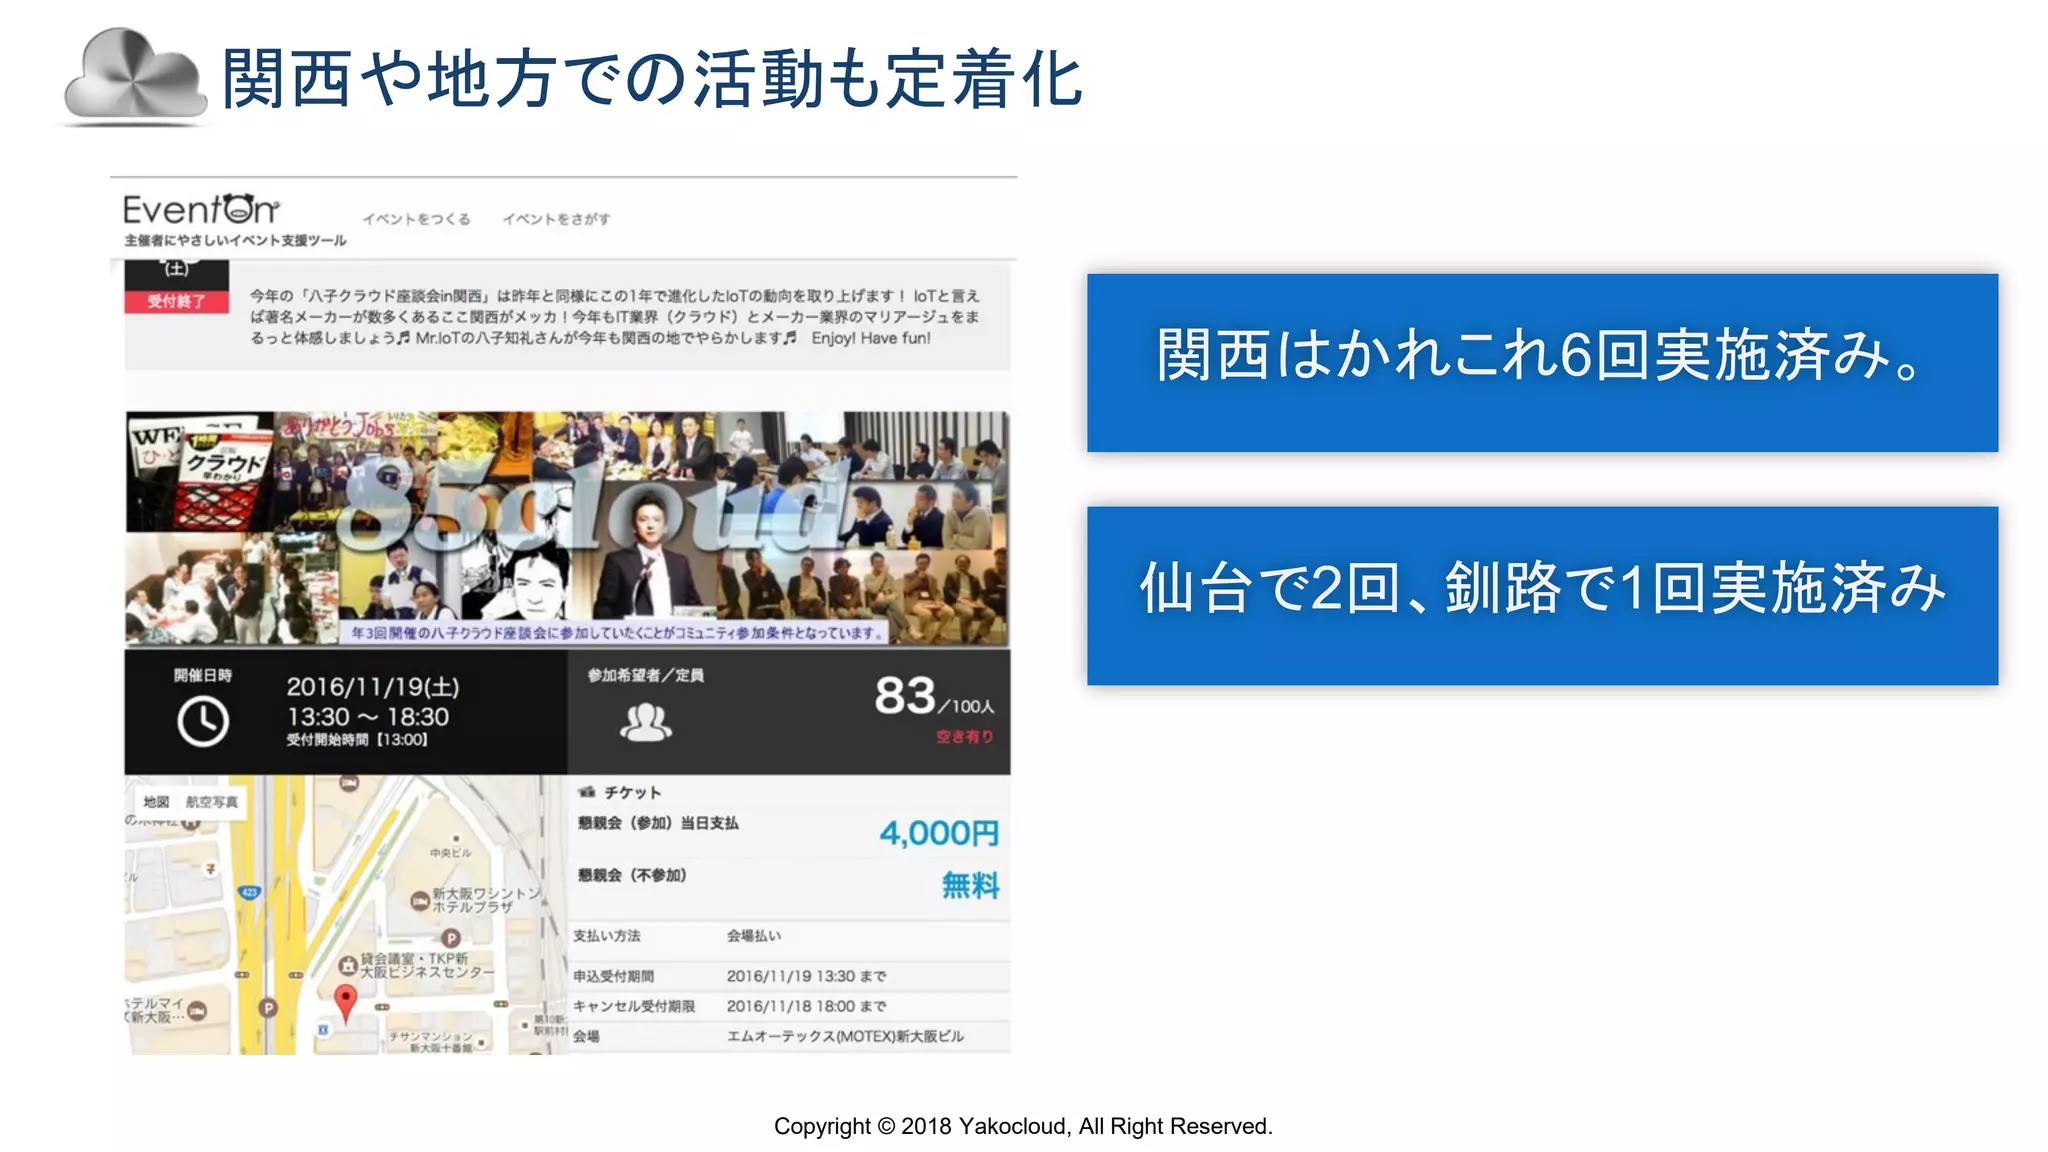The height and width of the screenshot is (1152, 2048).
Task: Click the 85cloud event collage banner
Action: pos(567,528)
